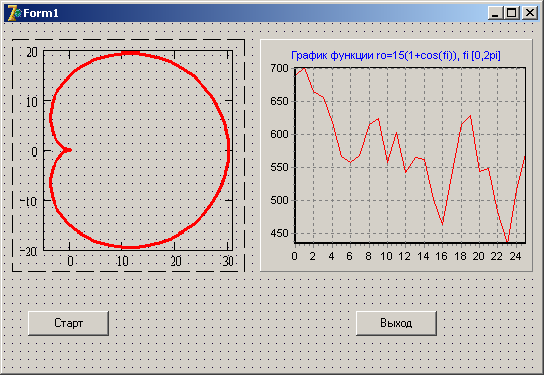This screenshot has height=375, width=544.
Task: Maximize the Form1 window
Action: pos(511,13)
